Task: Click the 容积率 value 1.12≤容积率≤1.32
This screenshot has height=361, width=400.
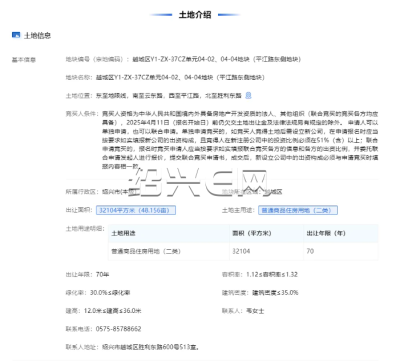Action: coord(272,275)
